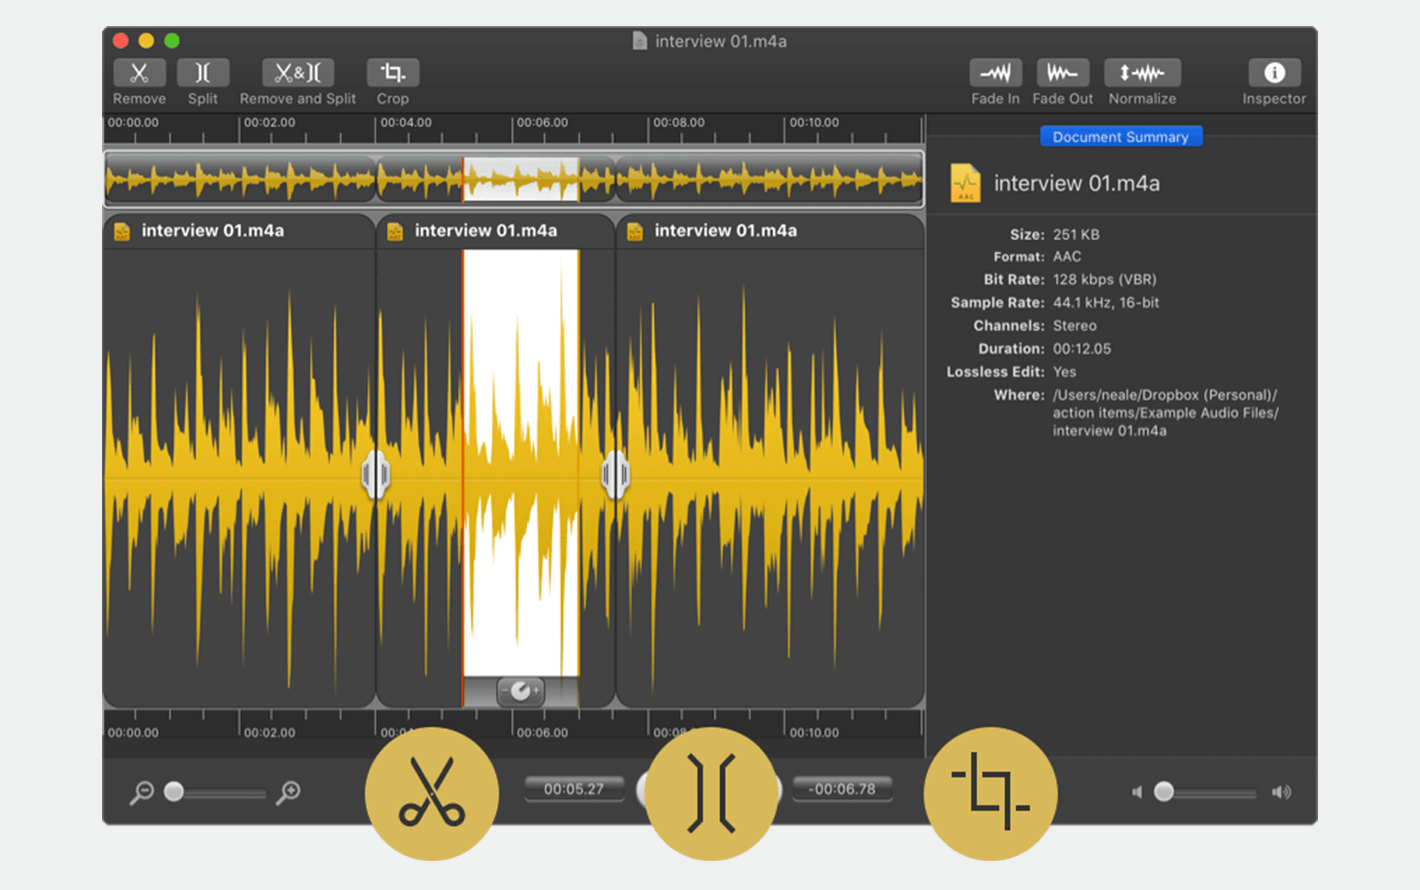Click the 00:06.00 mark on bottom ruler
Viewport: 1420px width, 890px height.
click(542, 733)
